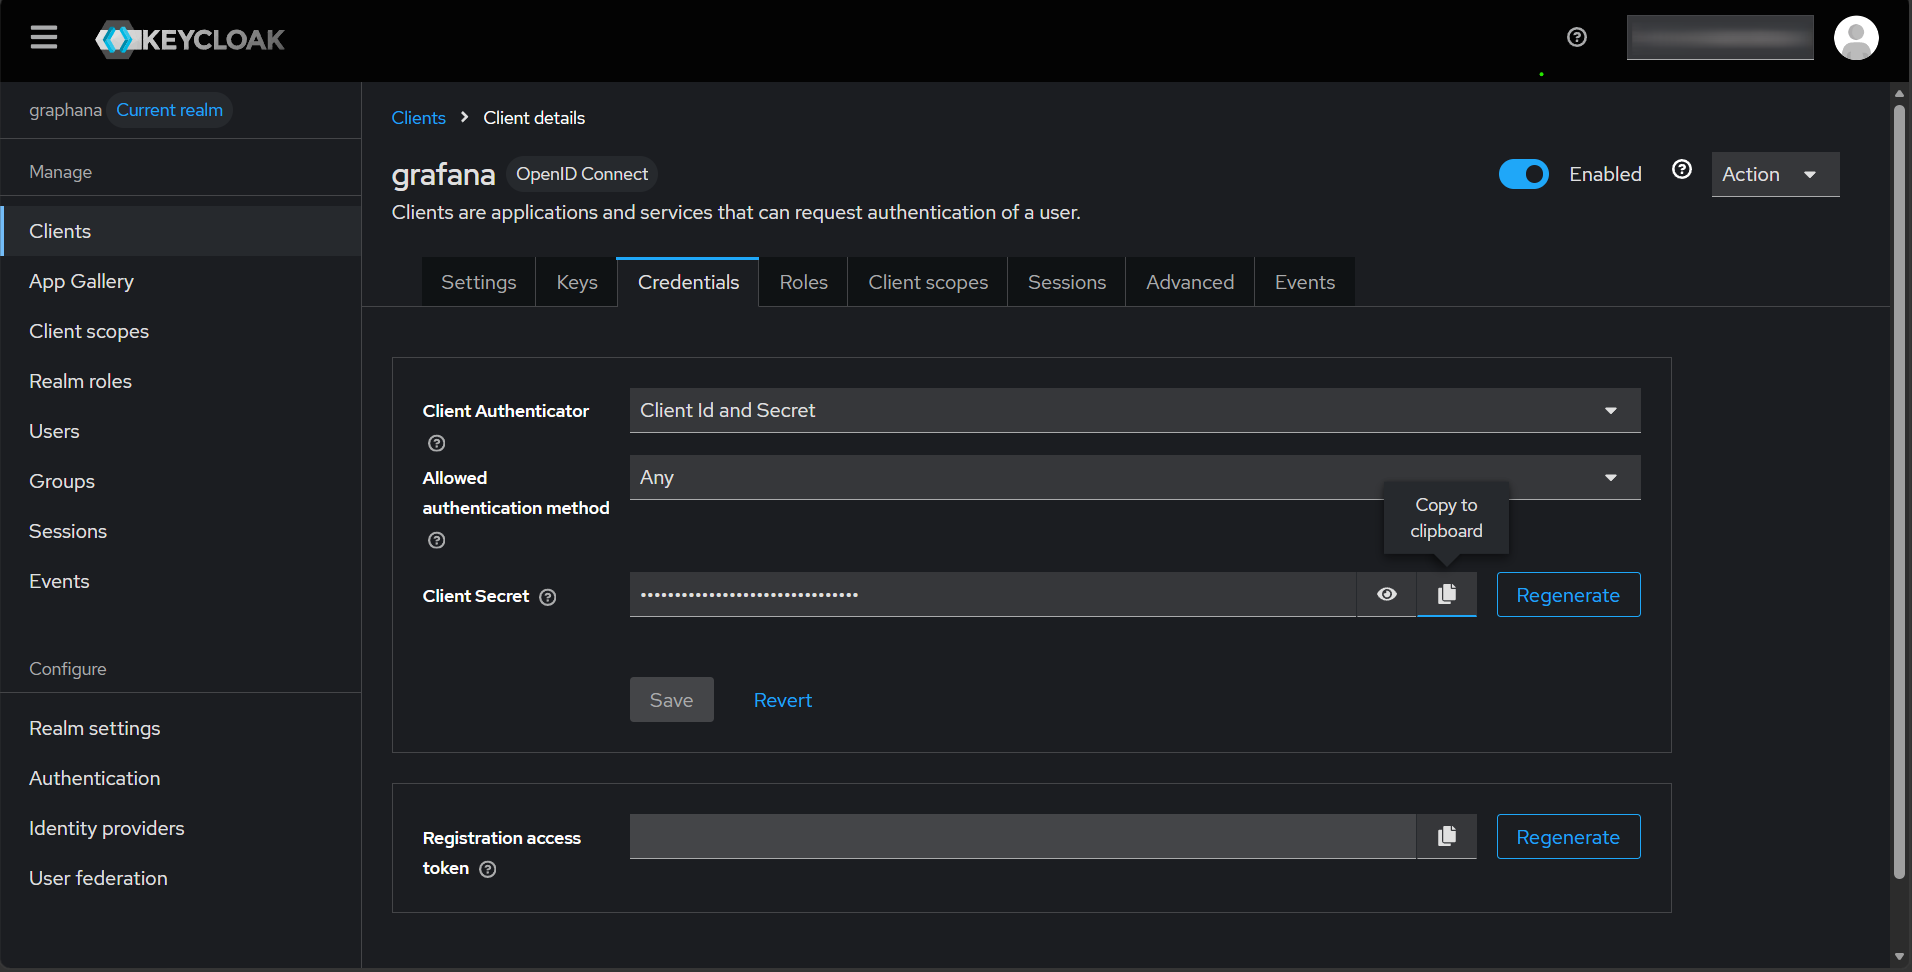This screenshot has width=1912, height=972.
Task: Show help for Allowed authentication method
Action: tap(437, 540)
